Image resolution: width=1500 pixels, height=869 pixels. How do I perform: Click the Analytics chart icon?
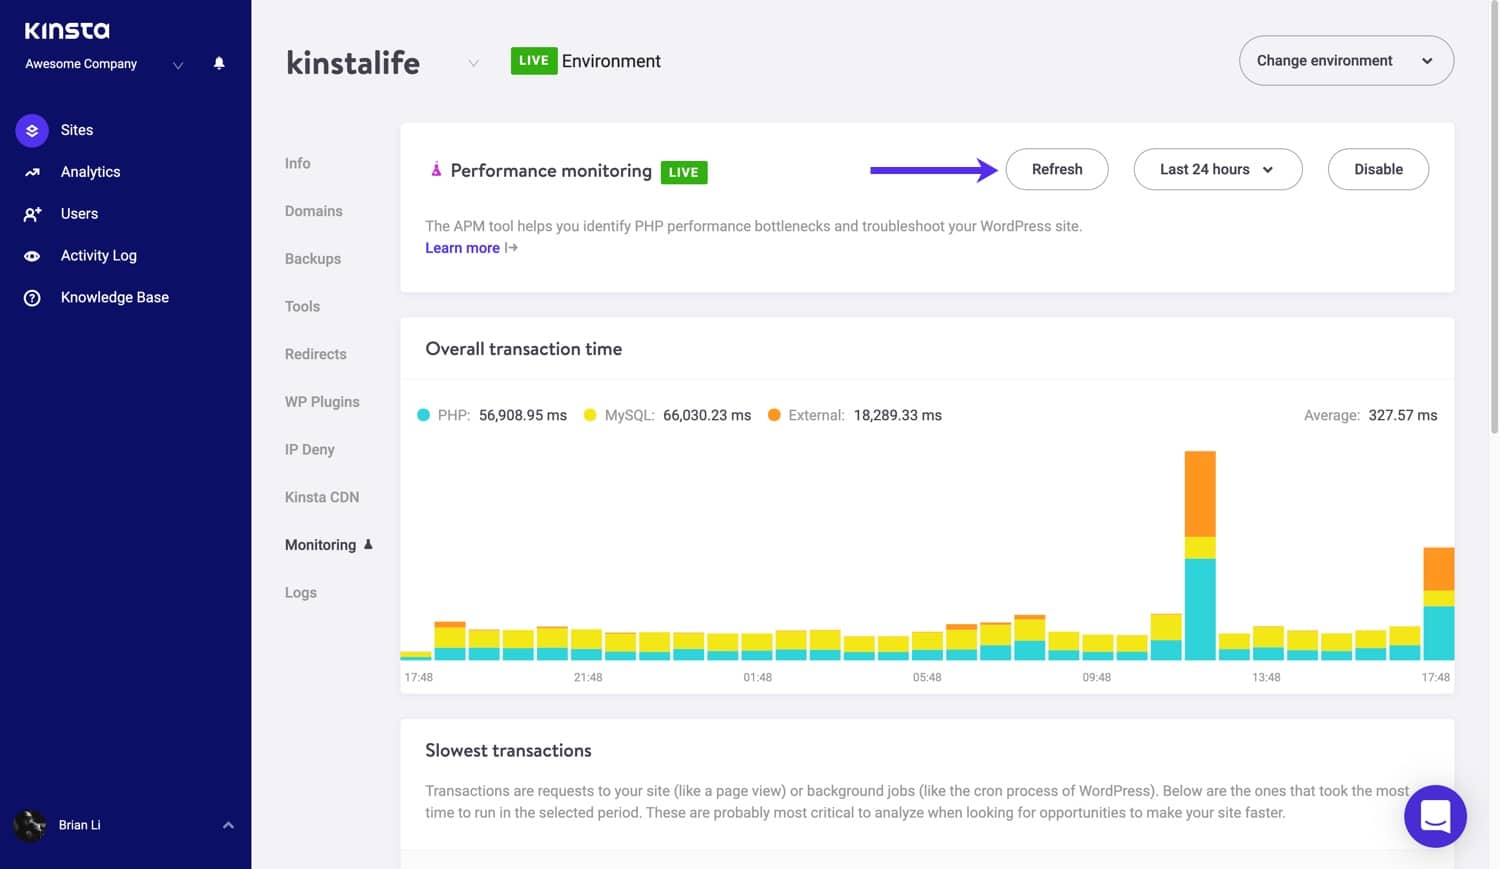[x=32, y=172]
